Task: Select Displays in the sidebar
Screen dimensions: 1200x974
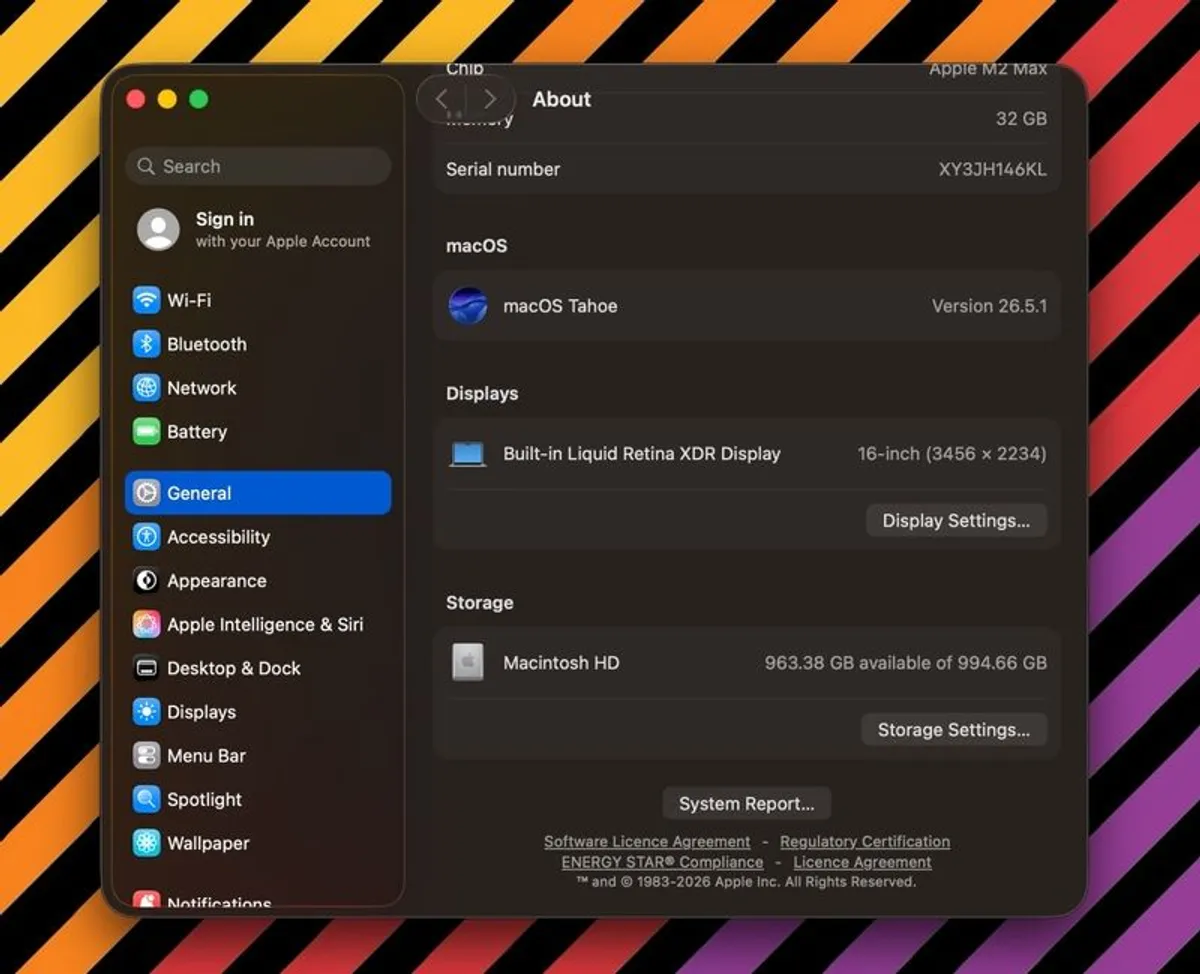Action: [258, 712]
